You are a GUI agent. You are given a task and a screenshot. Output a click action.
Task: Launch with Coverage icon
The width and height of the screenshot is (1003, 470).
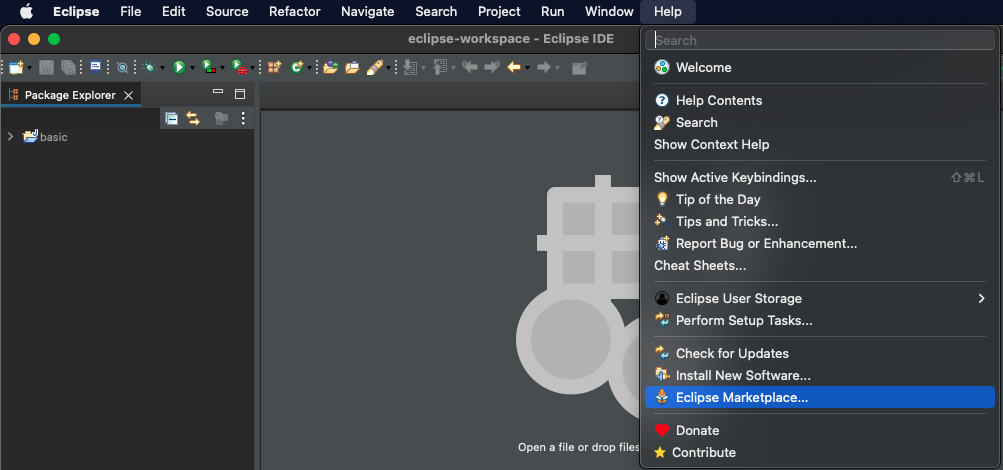[208, 67]
